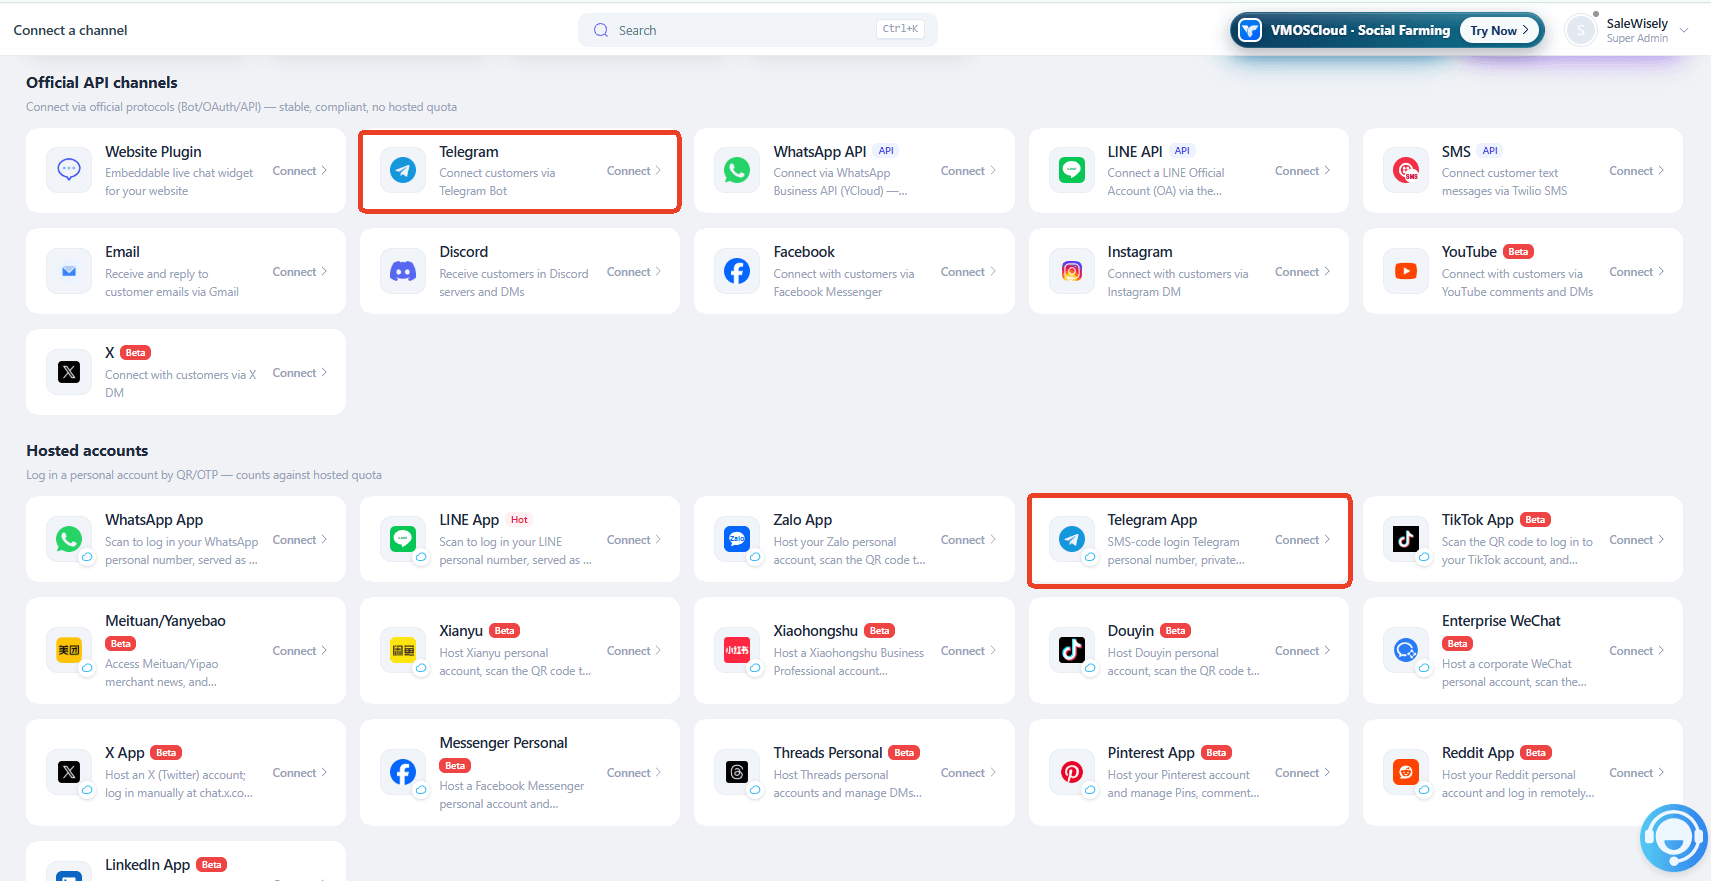Connect the Threads Personal account
This screenshot has width=1711, height=881.
pyautogui.click(x=968, y=773)
